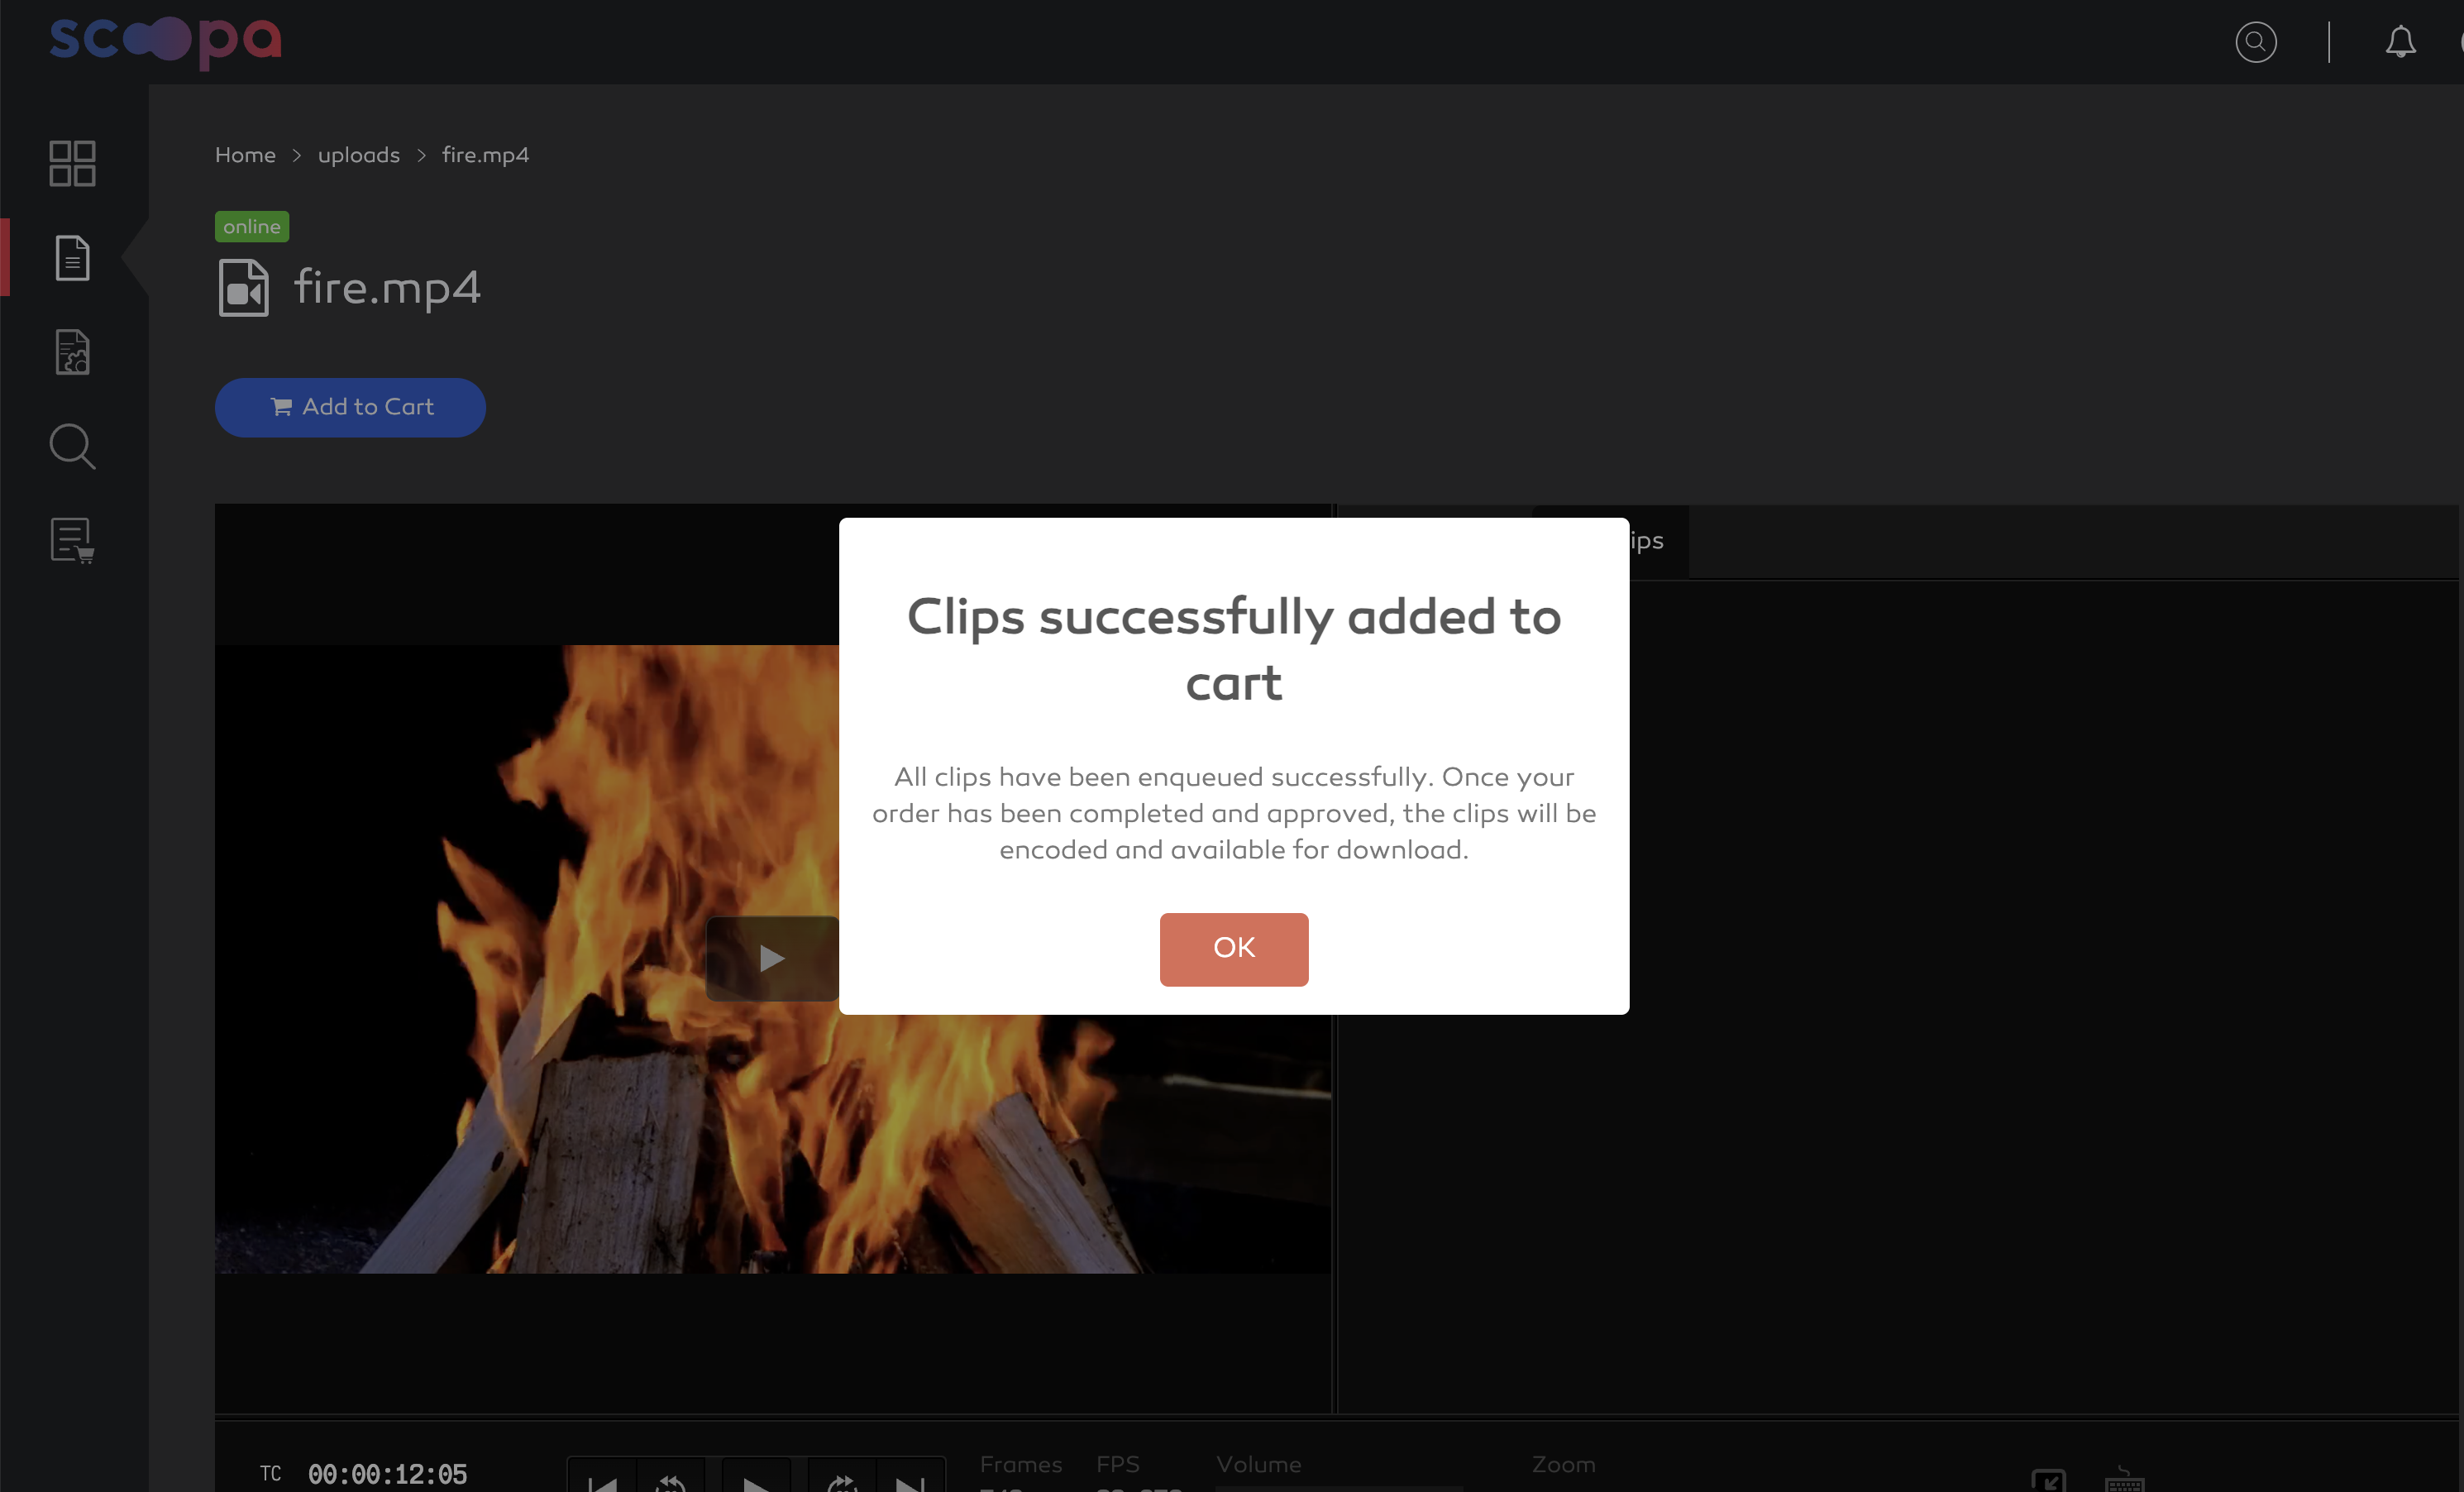
Task: Click the dialog heading 'Clips successfully added to cart'
Action: point(1233,650)
